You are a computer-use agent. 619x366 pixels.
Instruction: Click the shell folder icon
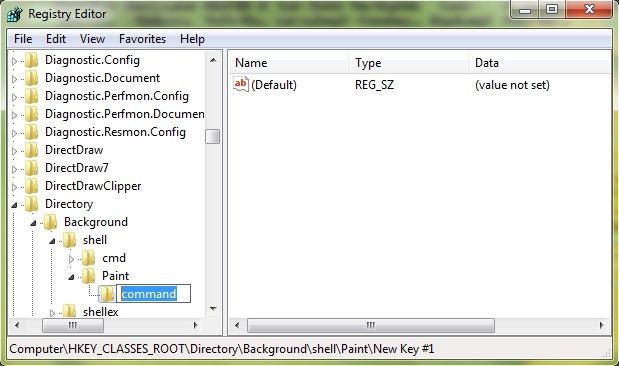tap(69, 240)
